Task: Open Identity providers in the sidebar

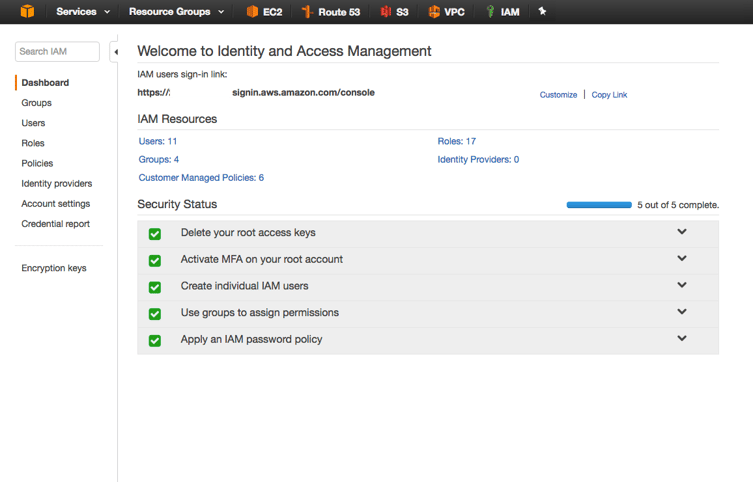Action: (57, 183)
